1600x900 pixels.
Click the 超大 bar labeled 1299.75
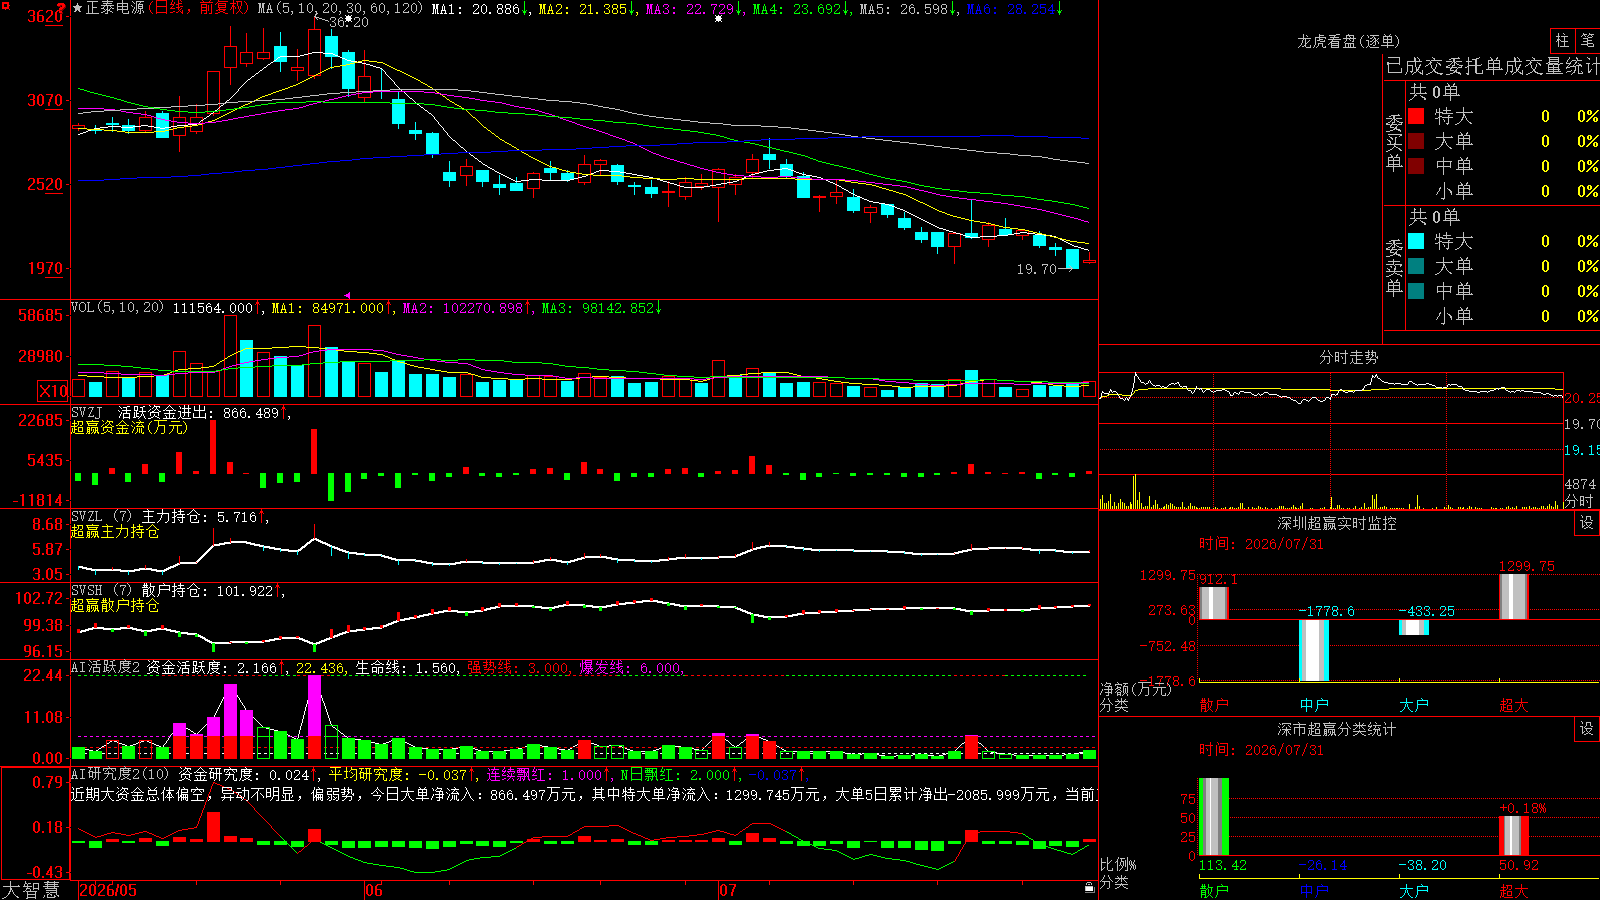(x=1514, y=597)
